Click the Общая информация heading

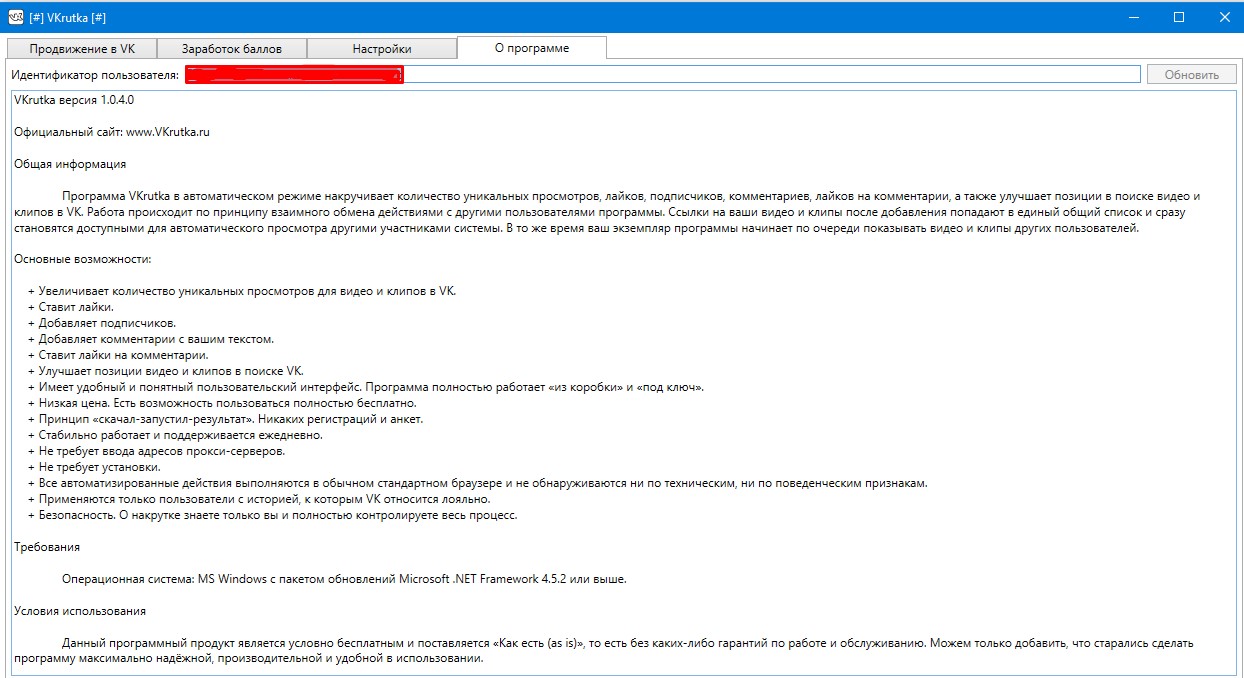[x=70, y=164]
